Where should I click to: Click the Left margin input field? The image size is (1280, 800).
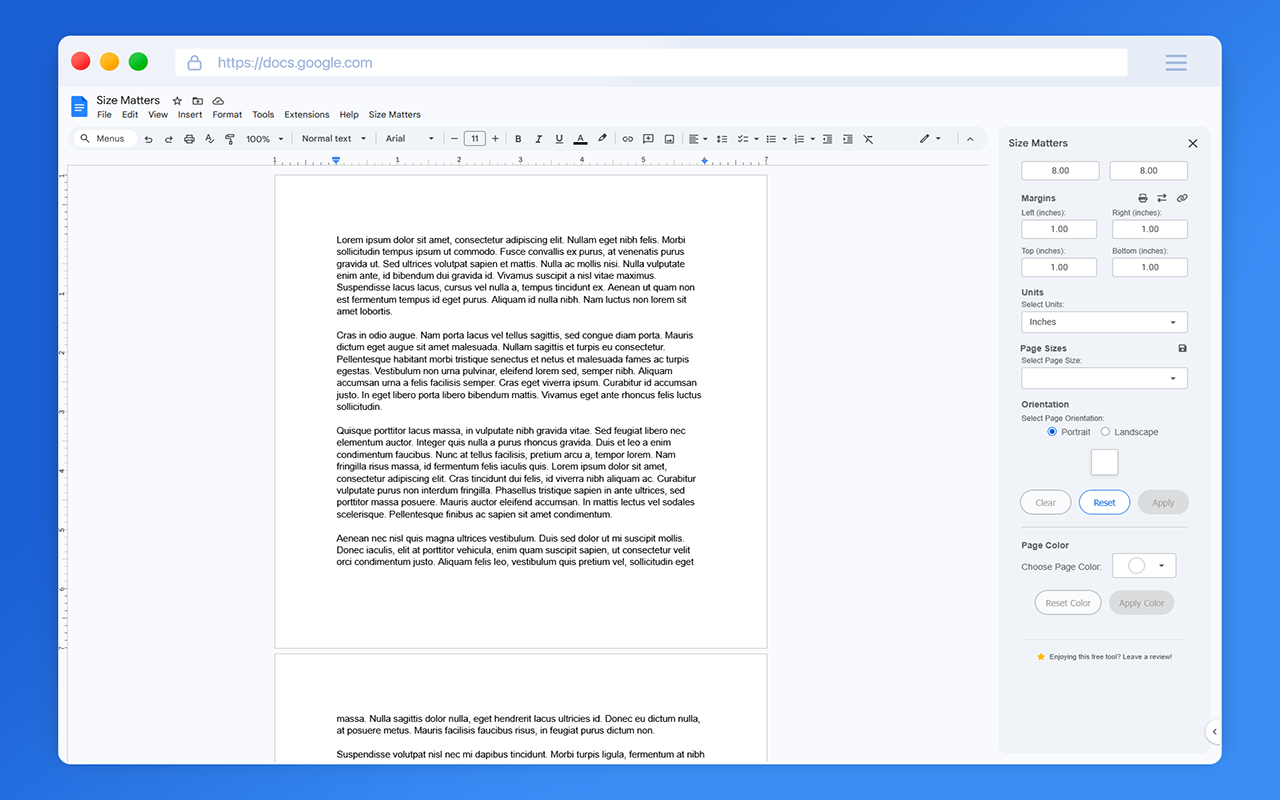pyautogui.click(x=1059, y=229)
